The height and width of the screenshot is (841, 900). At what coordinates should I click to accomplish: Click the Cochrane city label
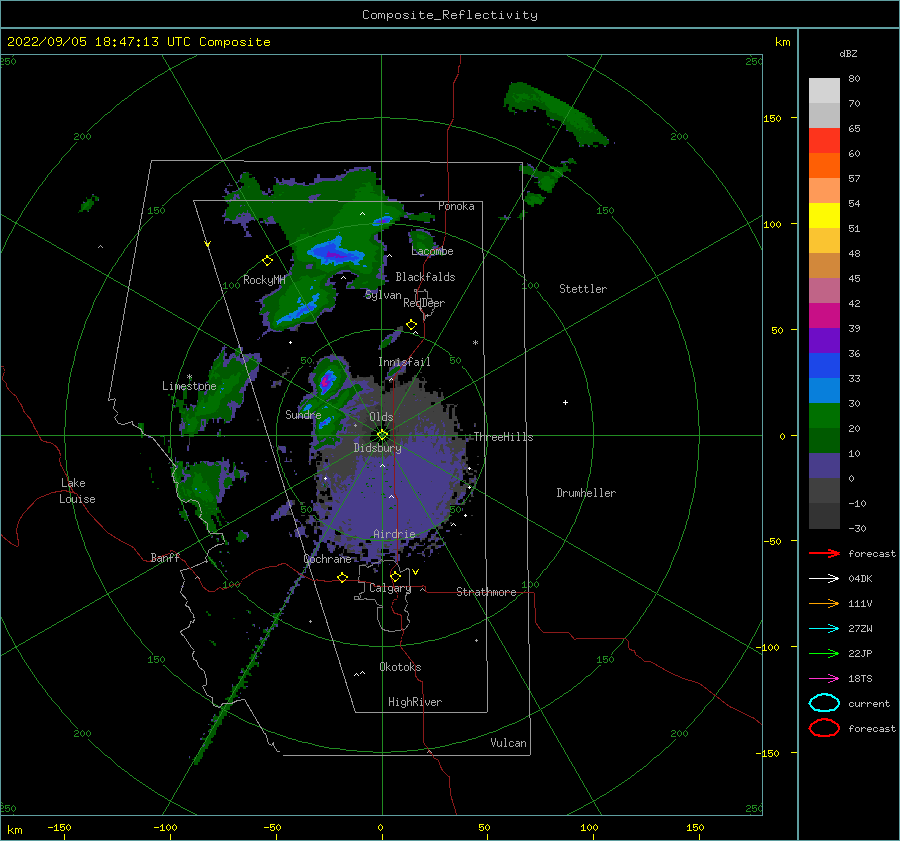(327, 559)
